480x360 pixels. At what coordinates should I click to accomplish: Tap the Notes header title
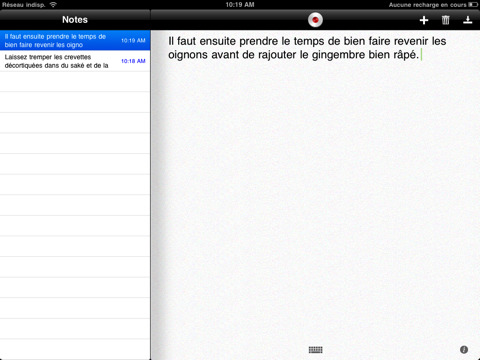click(x=75, y=20)
